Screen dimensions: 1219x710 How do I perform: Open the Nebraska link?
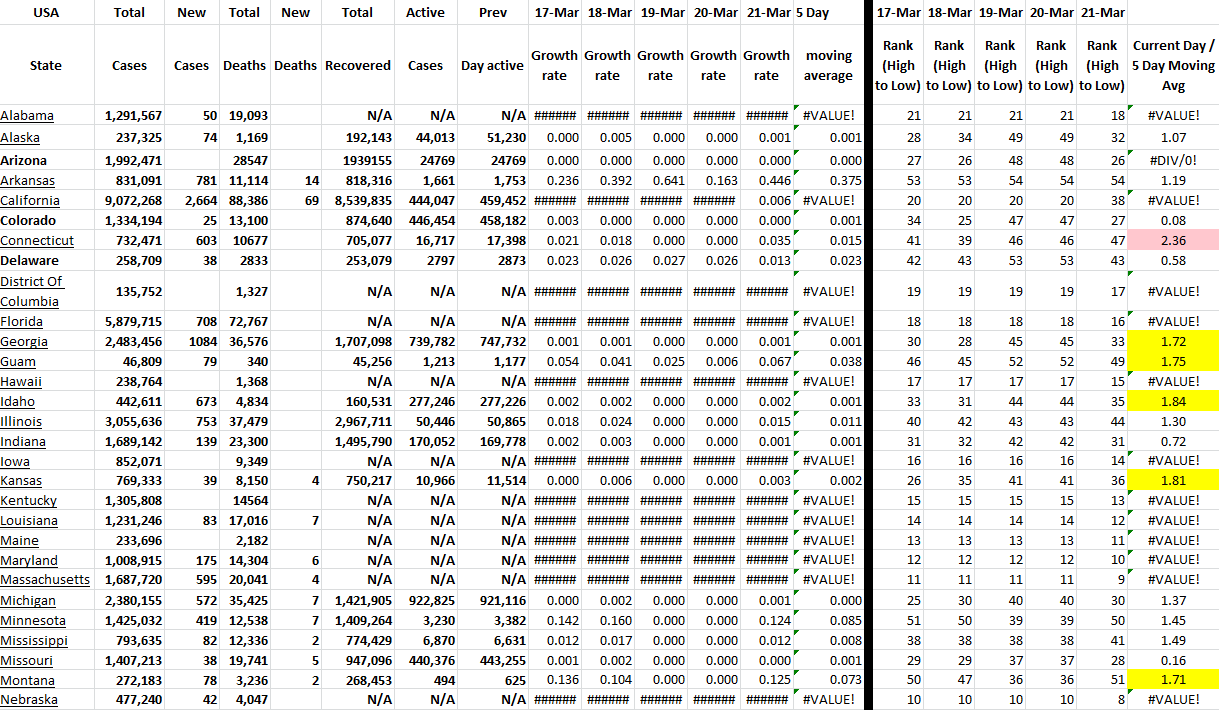click(x=28, y=700)
